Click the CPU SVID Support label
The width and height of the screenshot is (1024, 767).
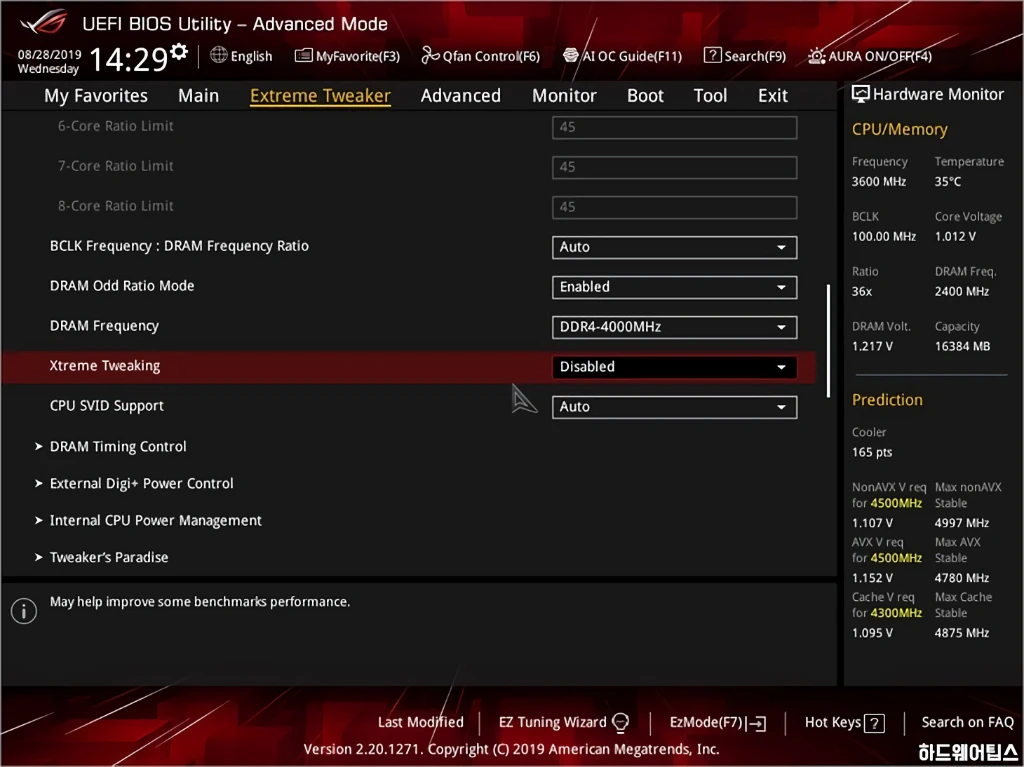tap(106, 406)
